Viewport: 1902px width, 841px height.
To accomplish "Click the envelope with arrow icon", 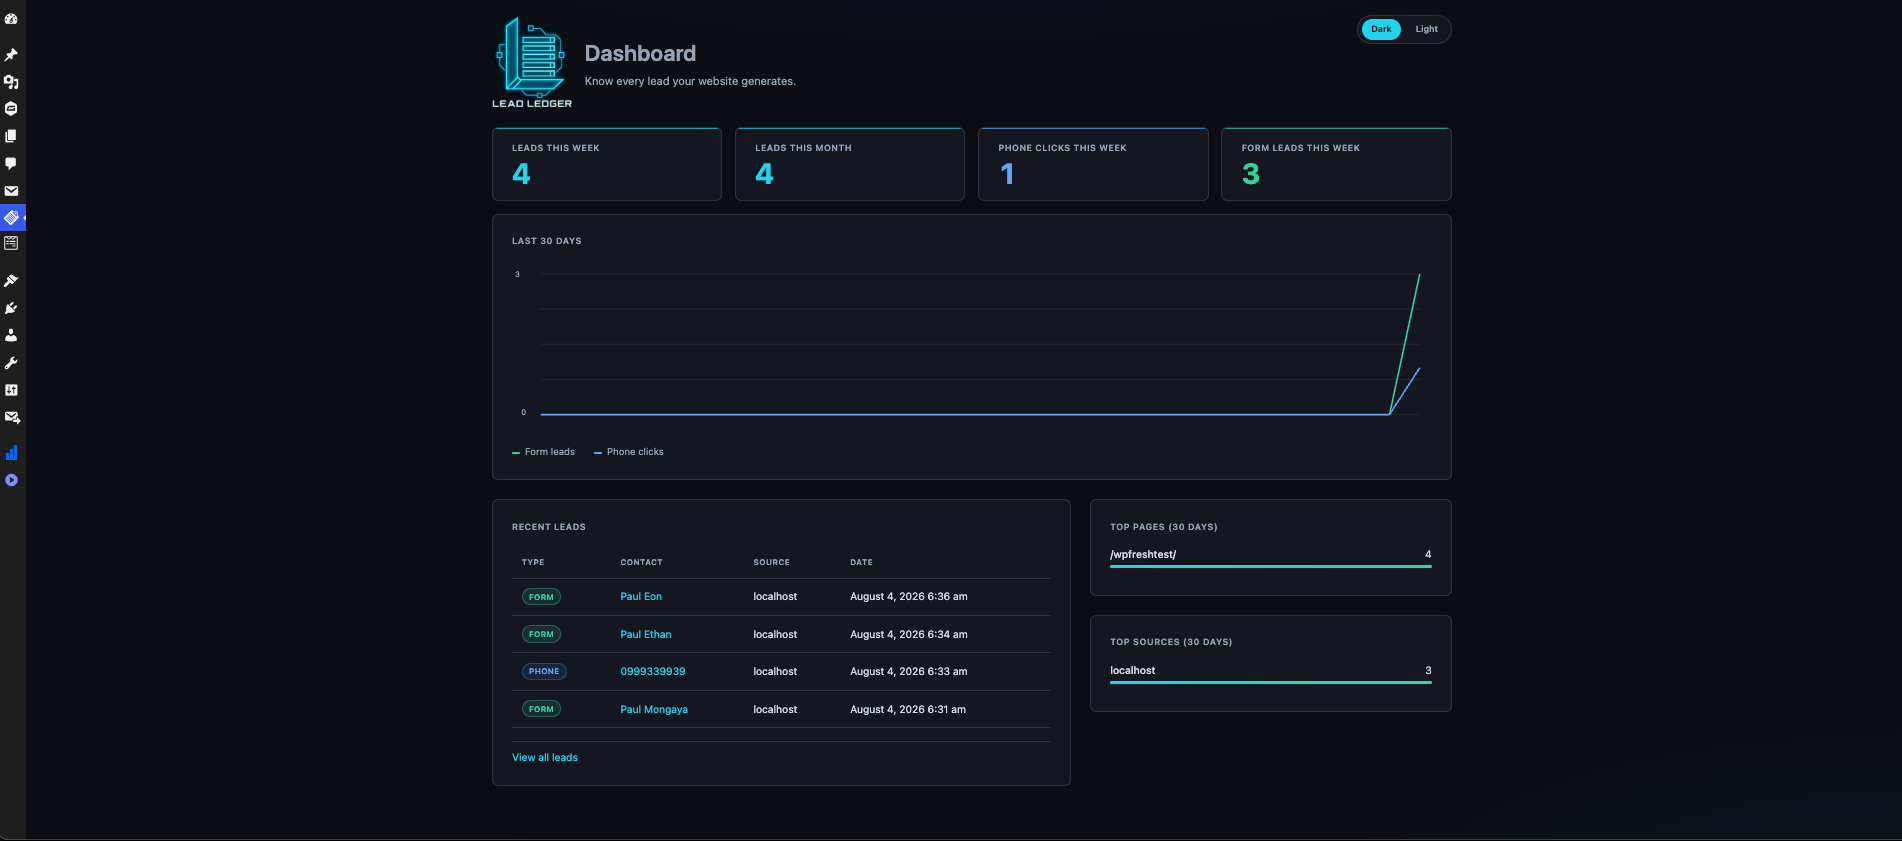I will 12,417.
